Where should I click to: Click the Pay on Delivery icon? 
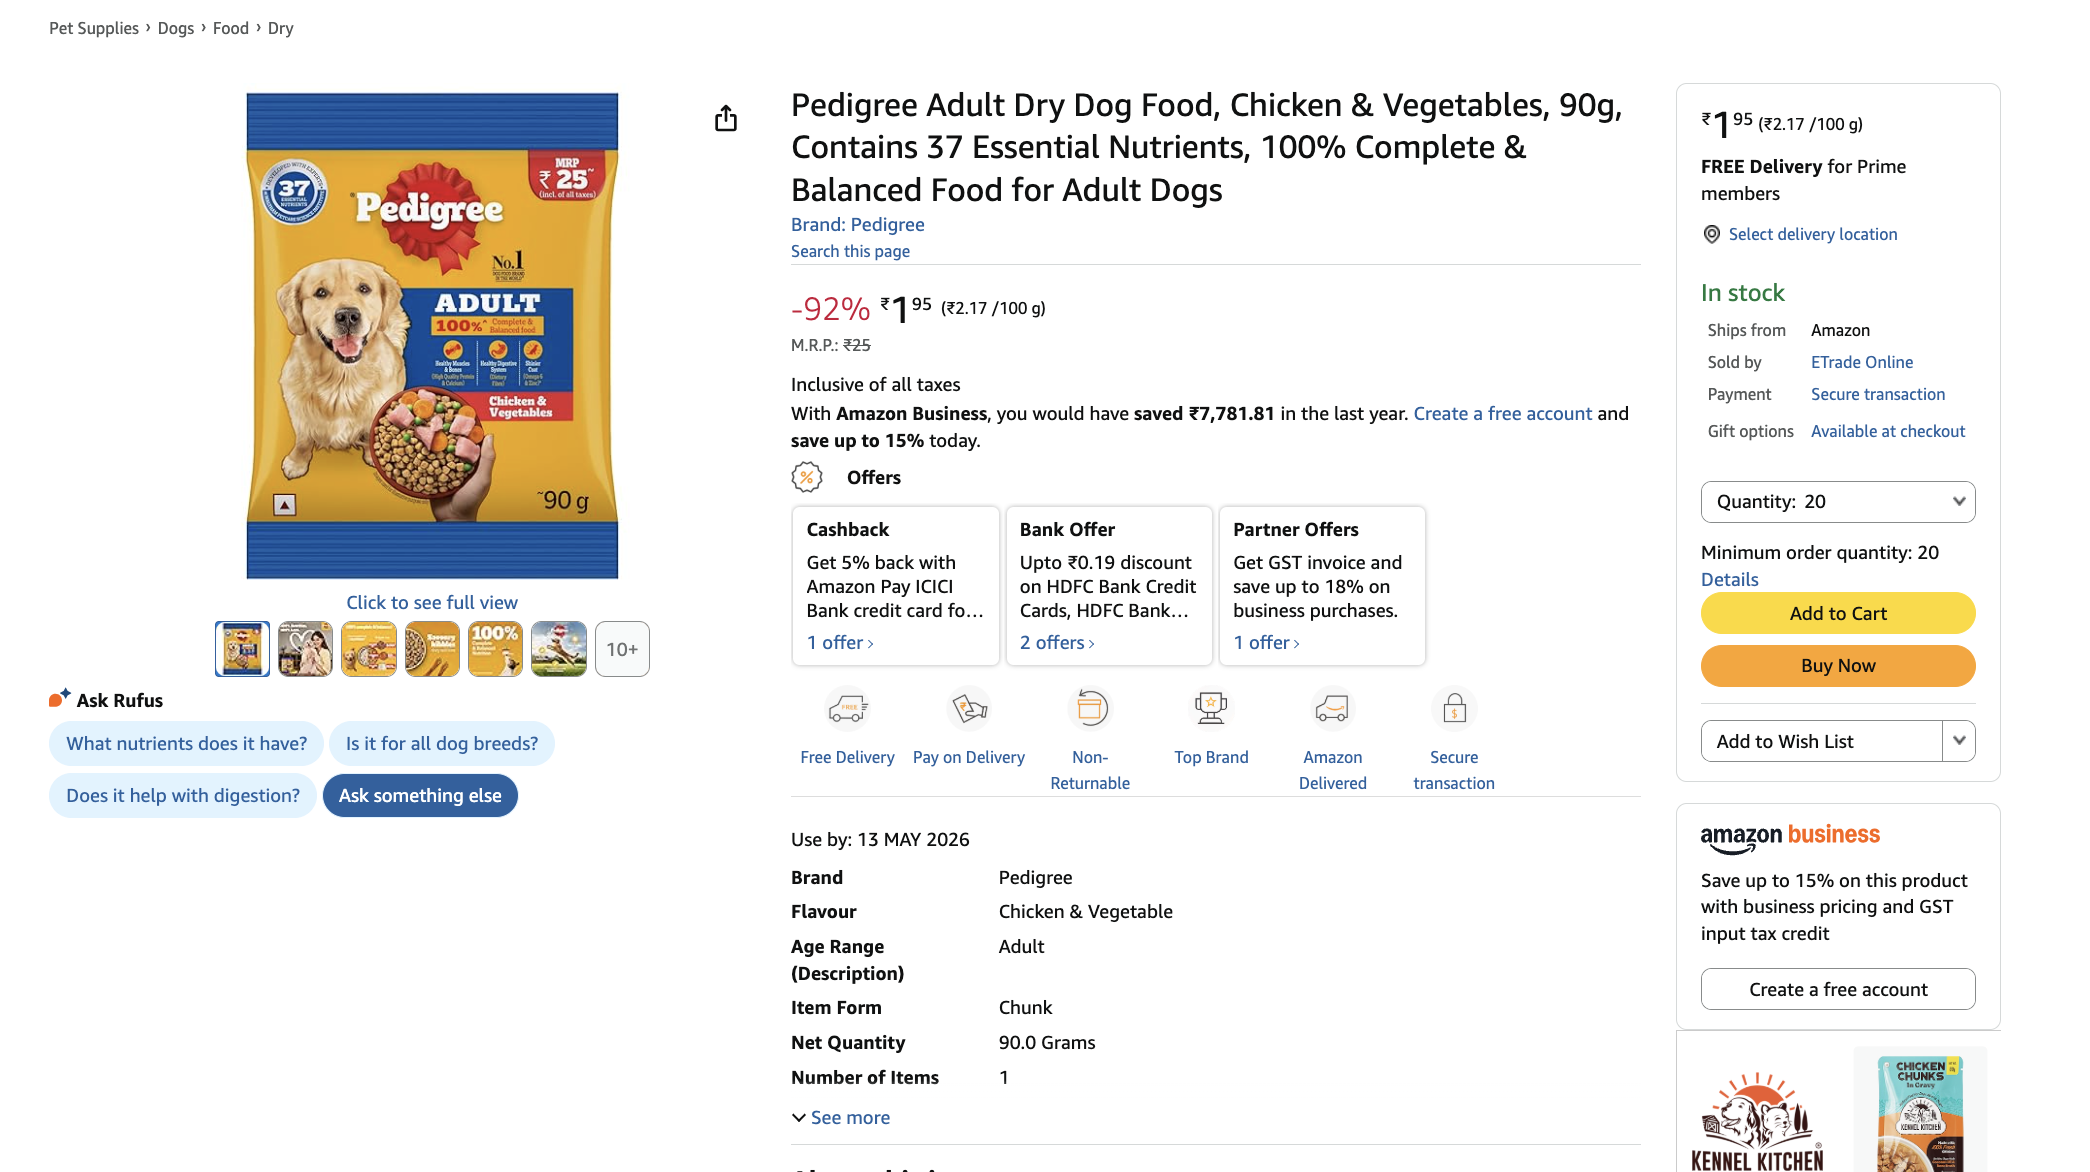coord(968,709)
